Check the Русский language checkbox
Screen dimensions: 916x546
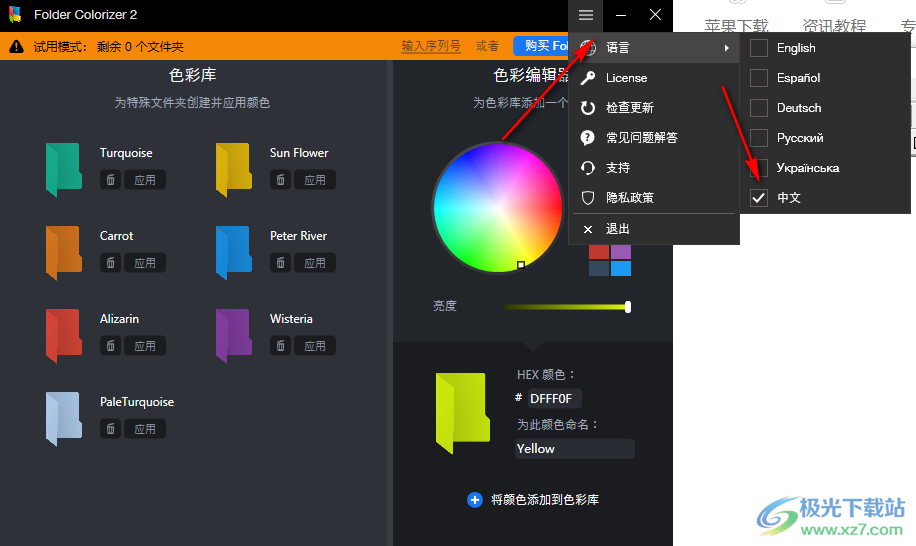click(759, 138)
